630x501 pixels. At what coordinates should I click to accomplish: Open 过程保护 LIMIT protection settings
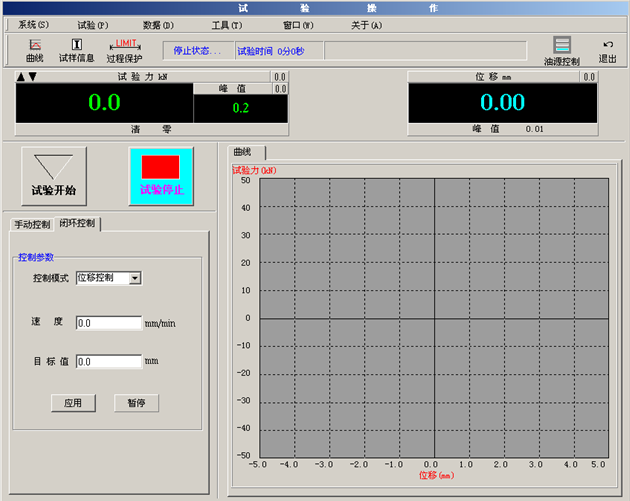click(125, 50)
